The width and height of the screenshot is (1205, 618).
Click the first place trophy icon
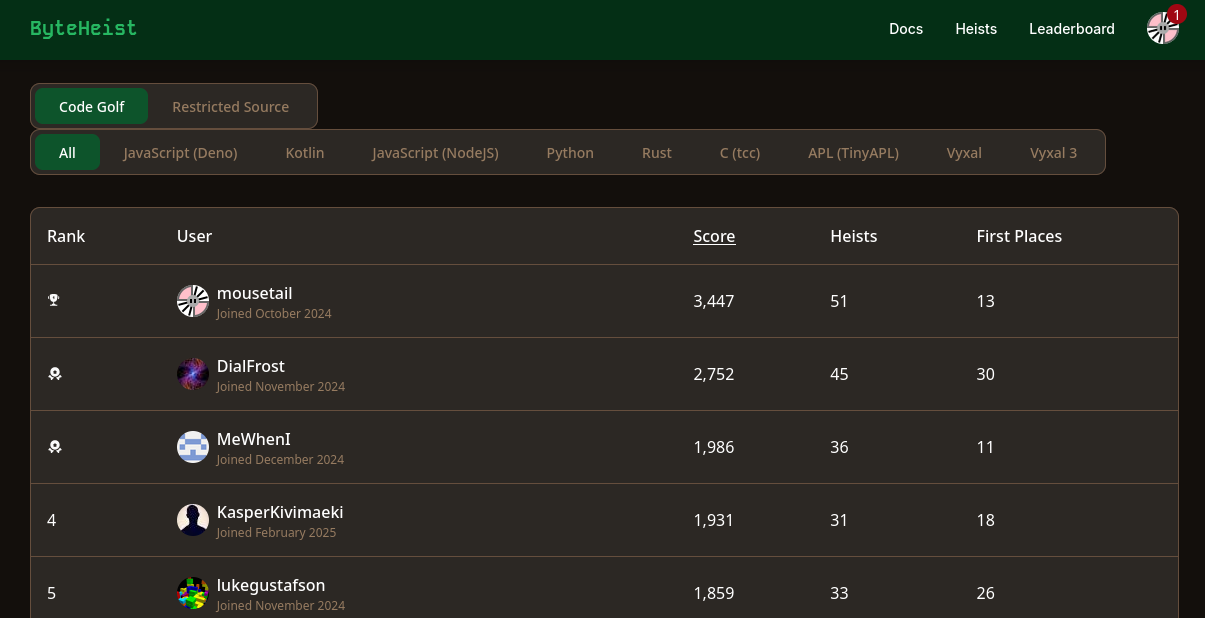point(54,301)
